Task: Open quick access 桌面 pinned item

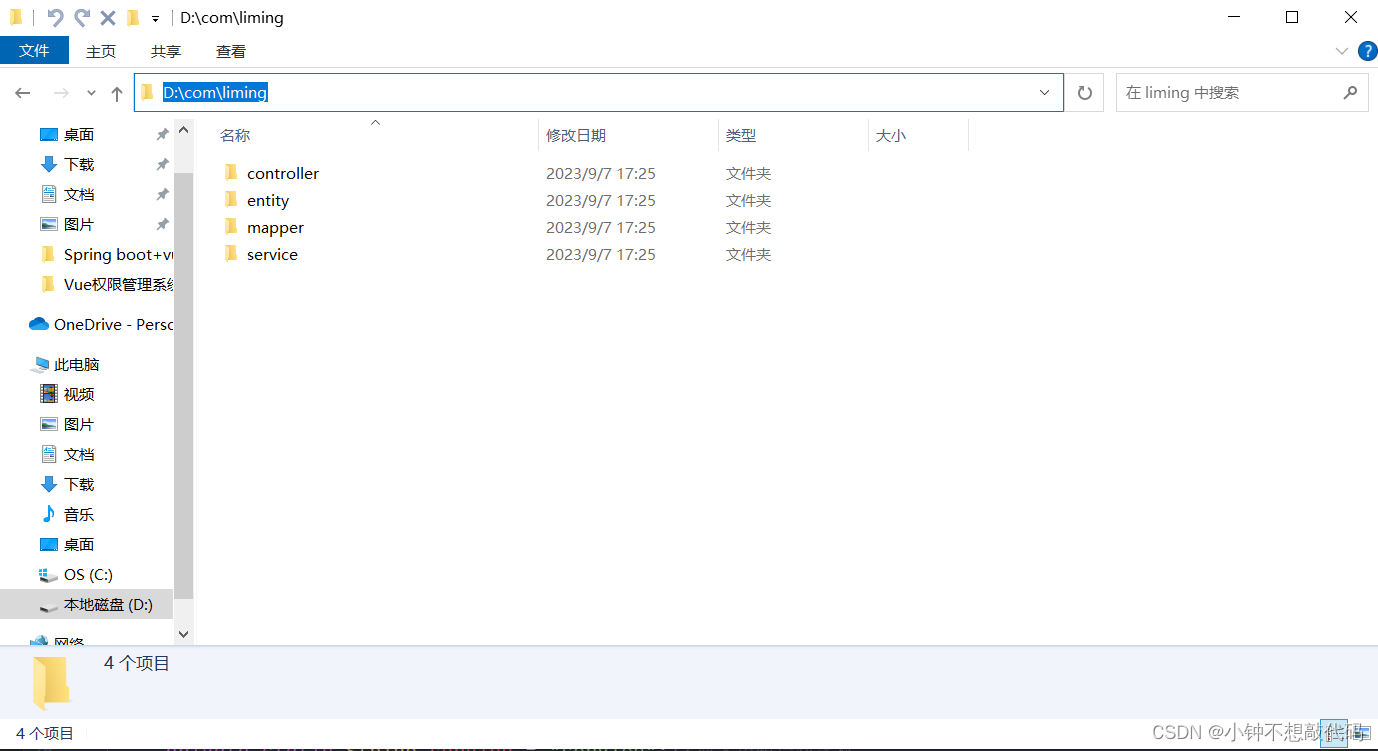Action: (x=79, y=134)
